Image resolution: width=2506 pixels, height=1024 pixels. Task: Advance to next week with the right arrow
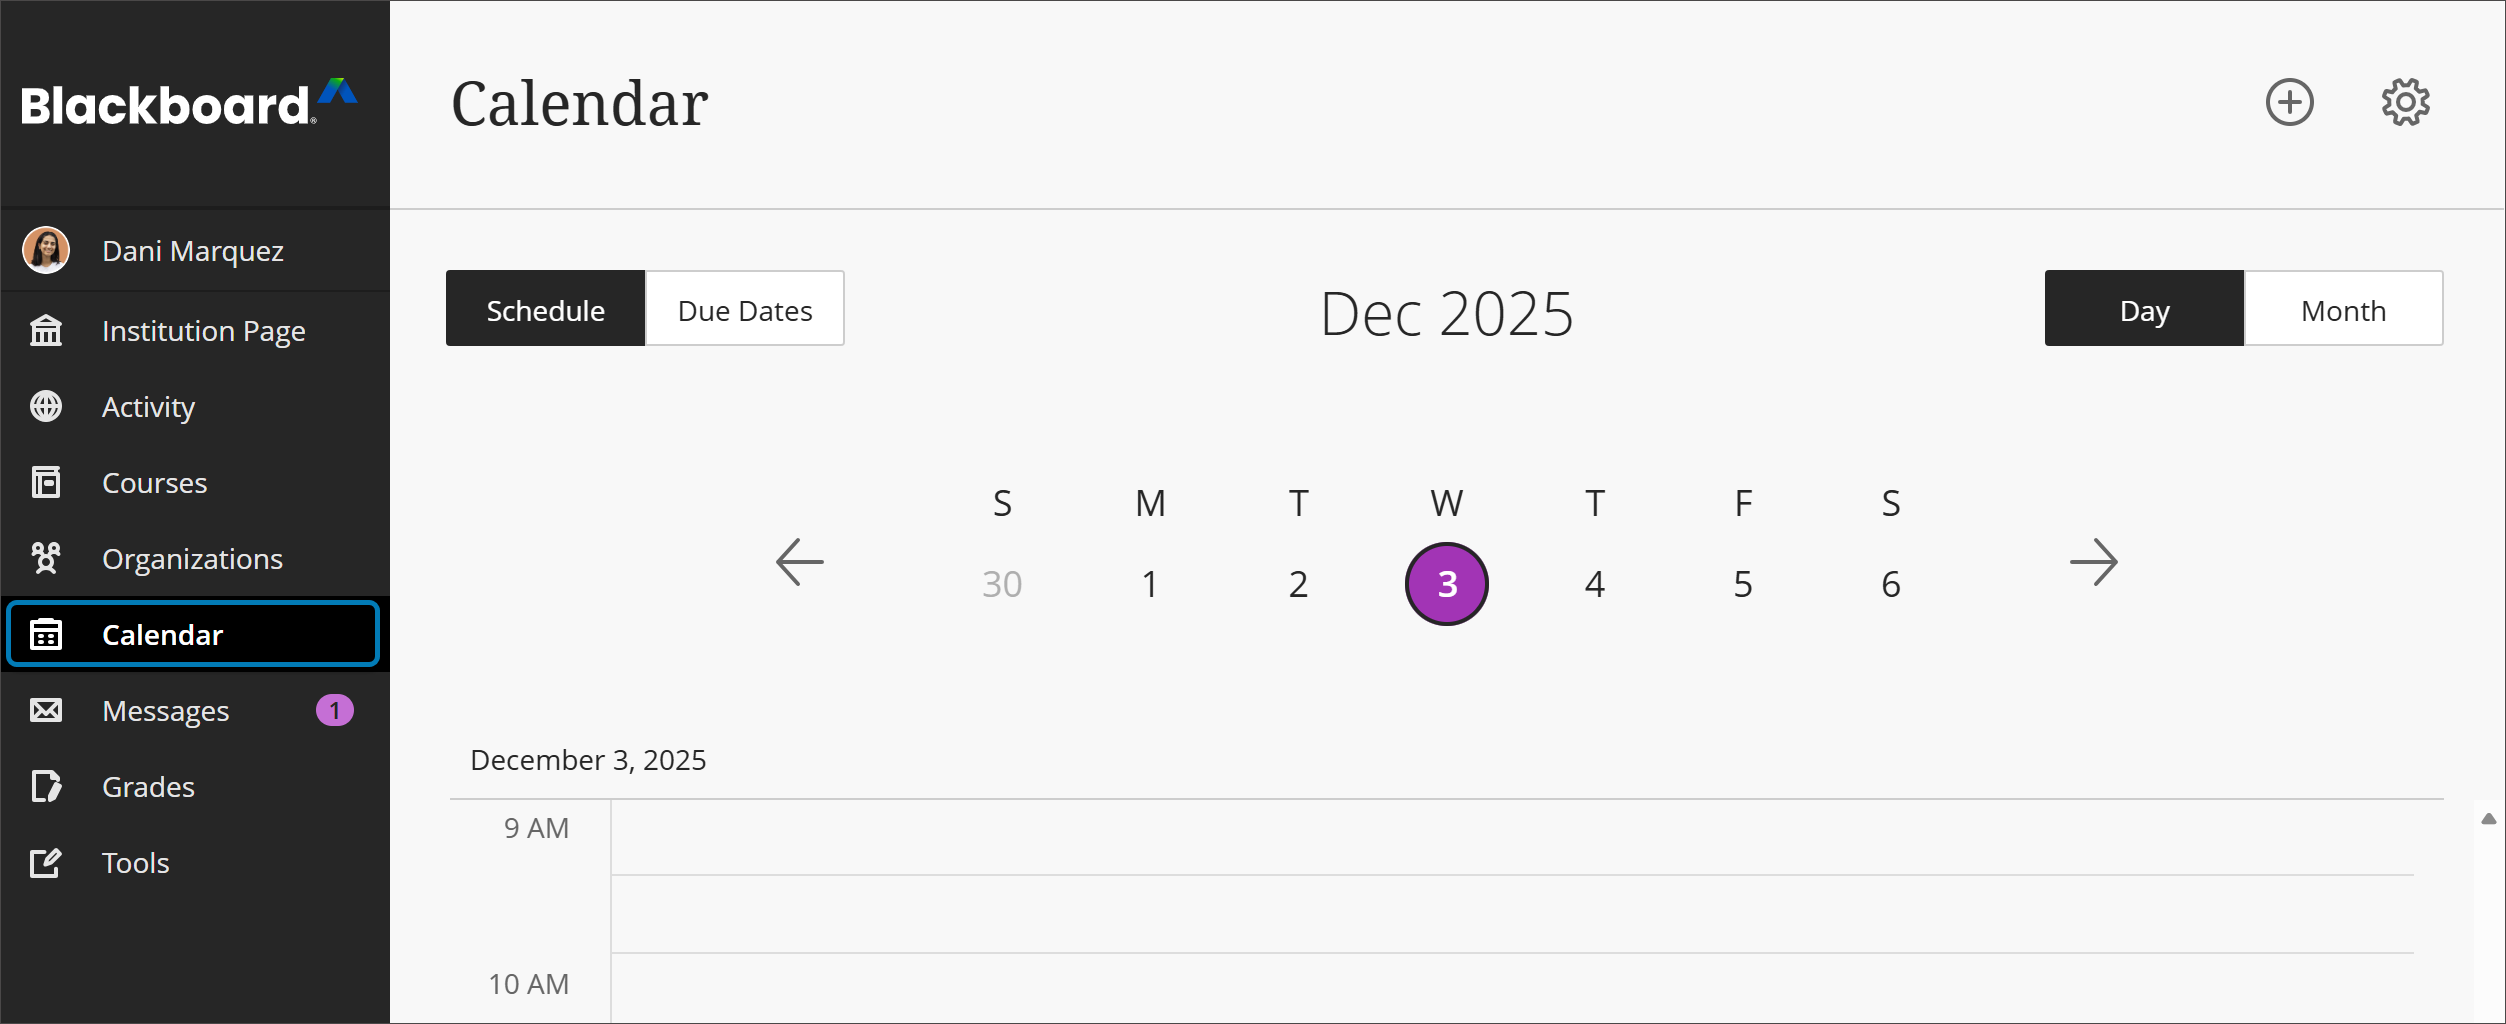tap(2096, 562)
